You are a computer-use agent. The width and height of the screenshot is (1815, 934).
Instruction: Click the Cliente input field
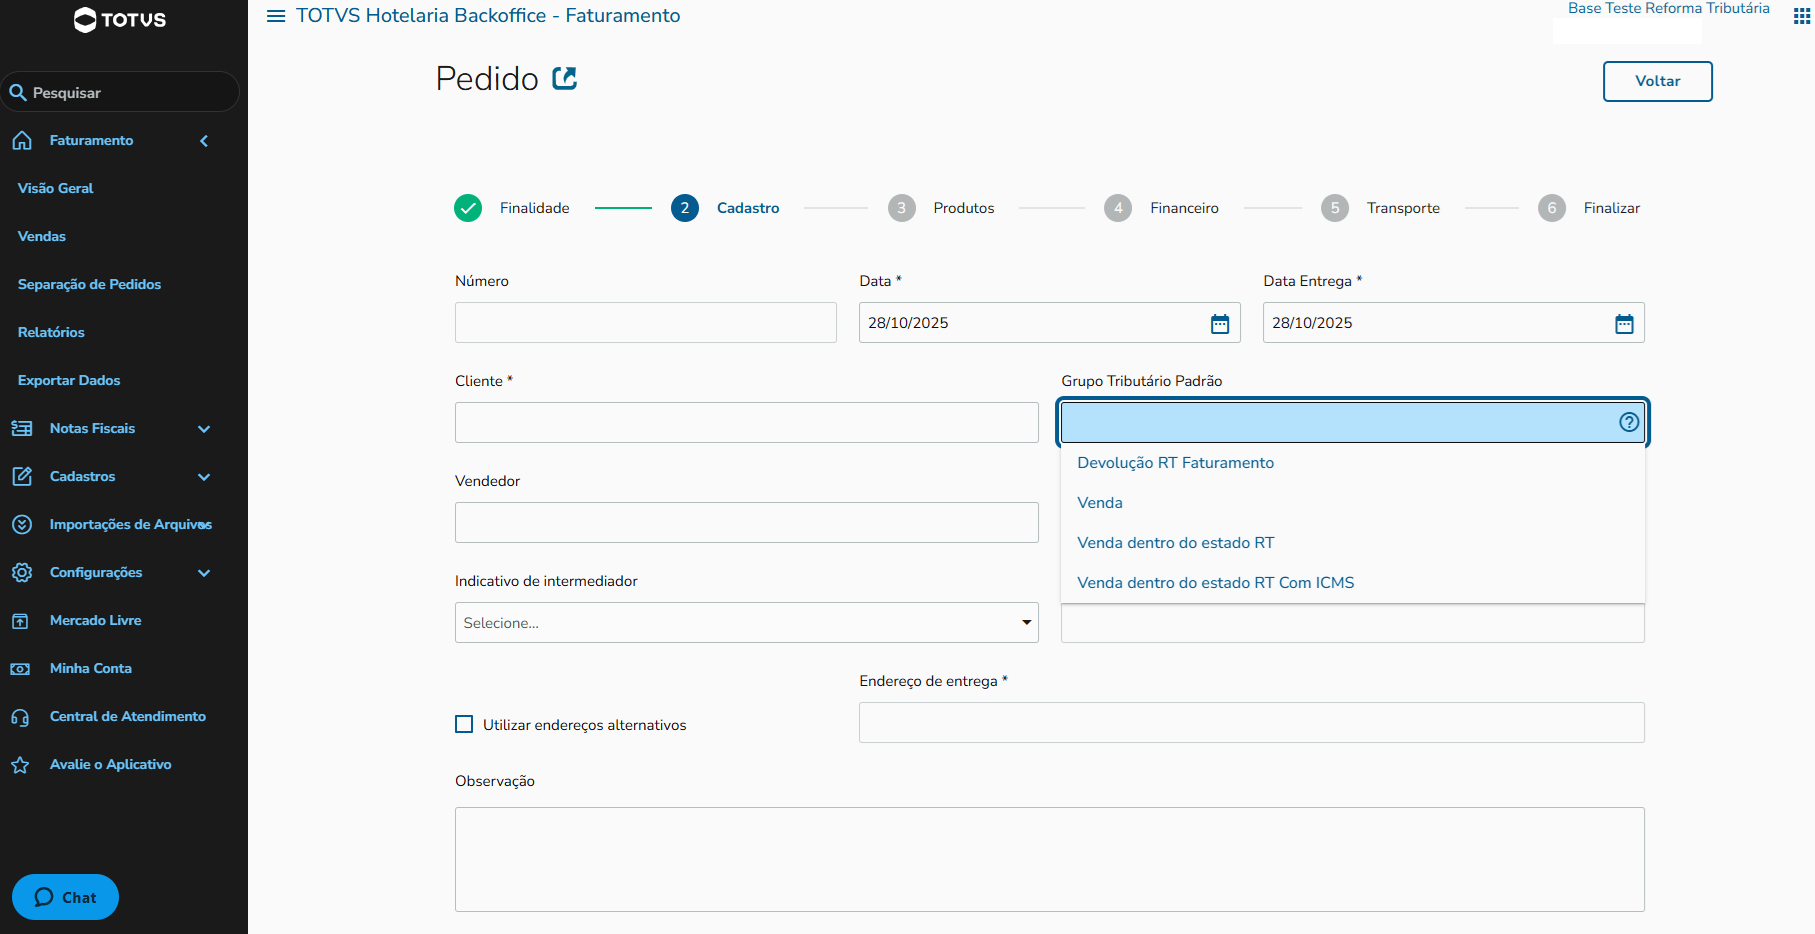(x=746, y=423)
